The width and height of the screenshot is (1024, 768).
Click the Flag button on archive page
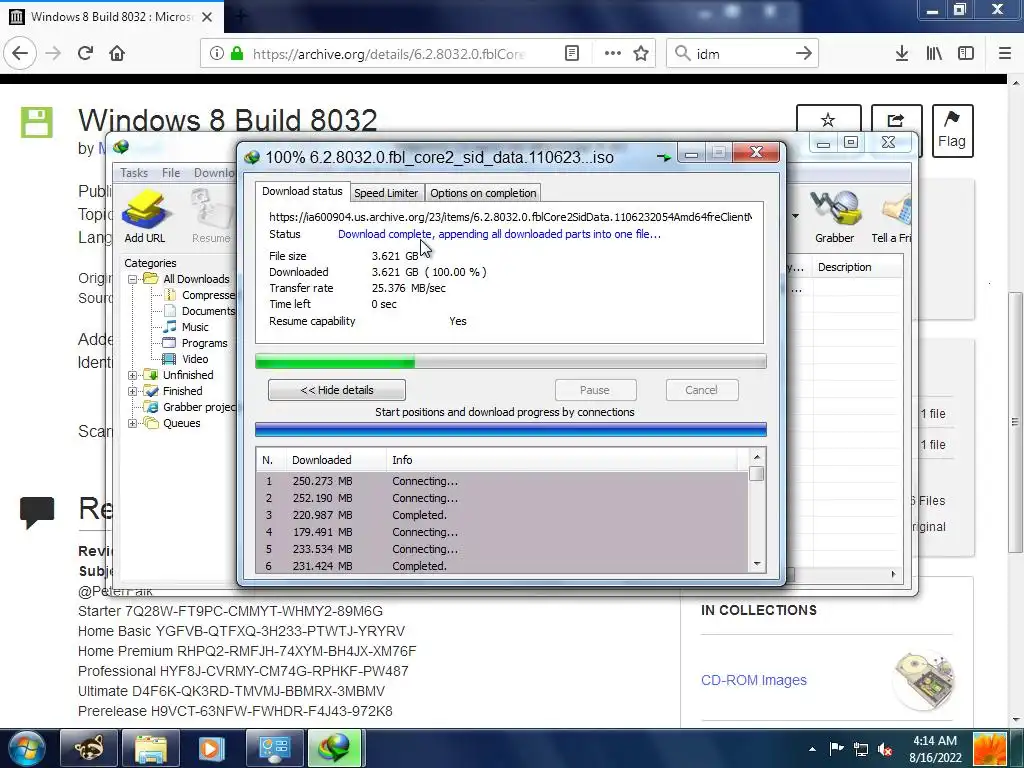(x=952, y=131)
